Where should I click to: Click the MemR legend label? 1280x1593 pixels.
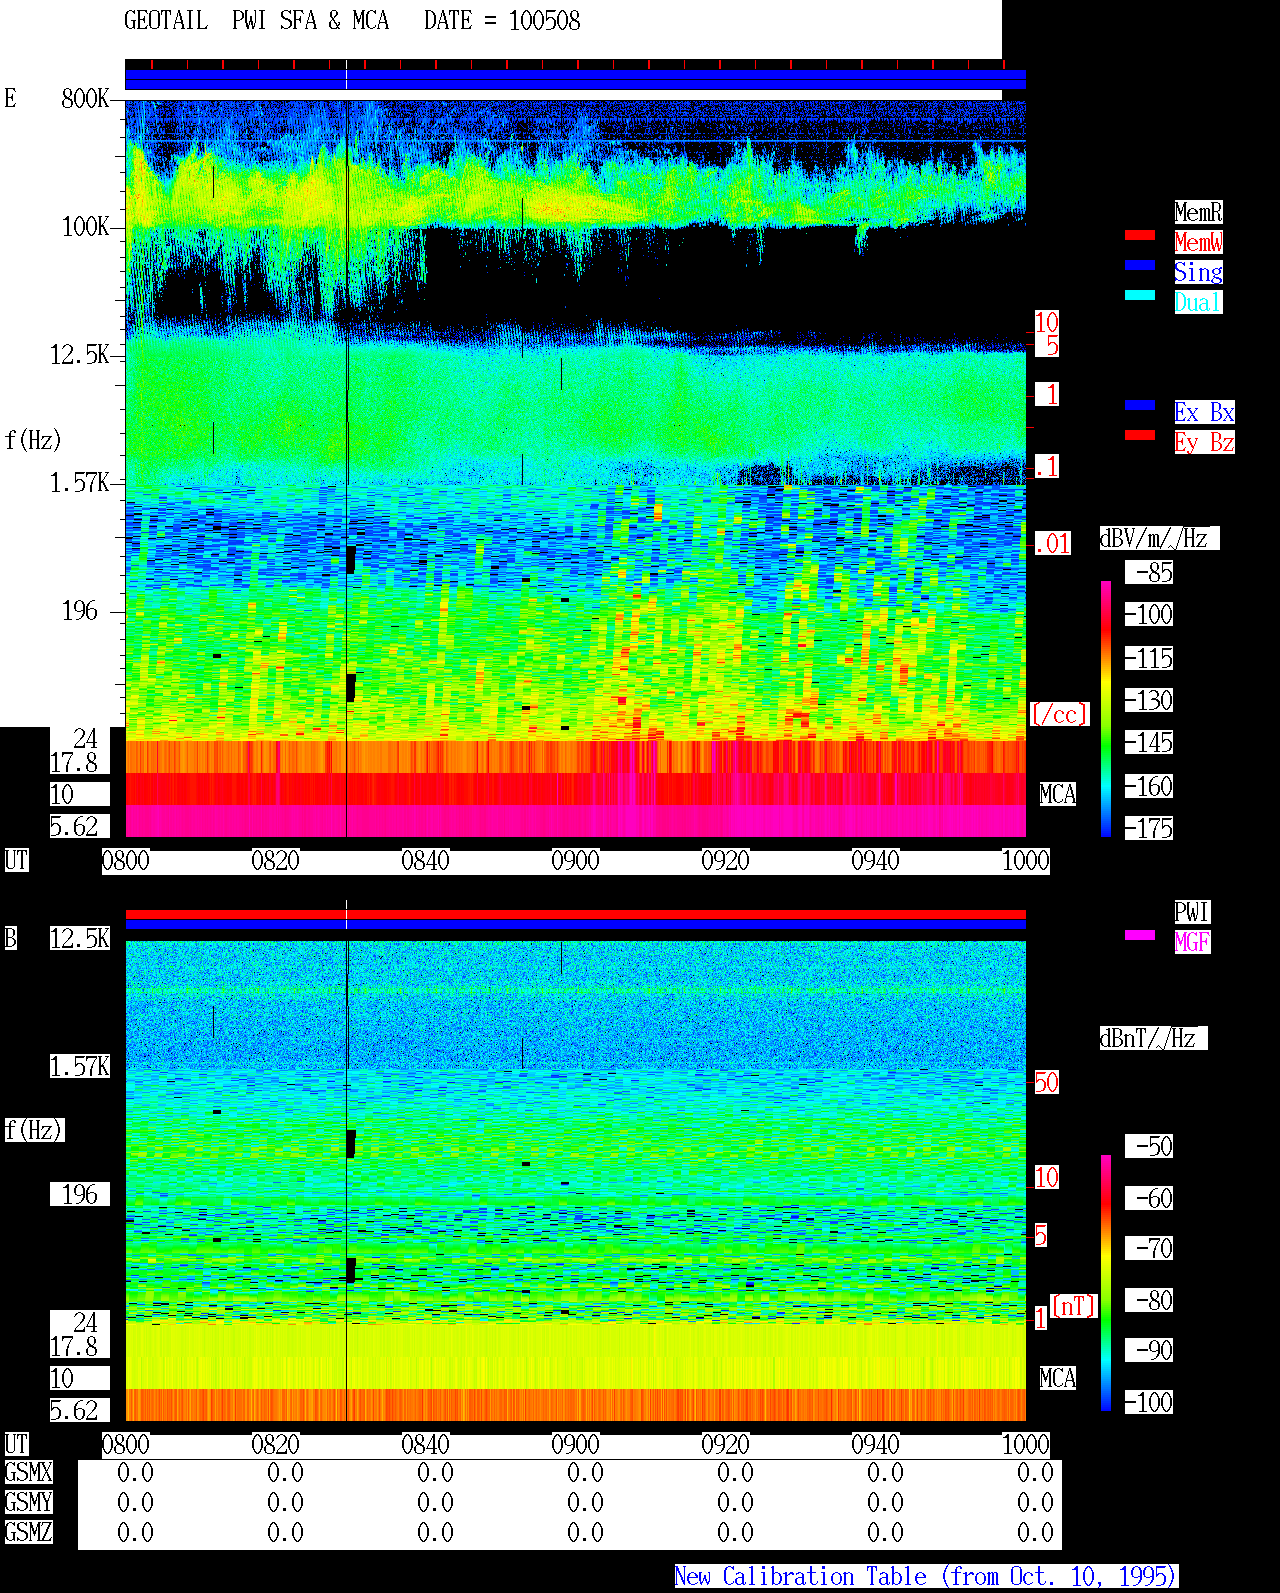pyautogui.click(x=1198, y=212)
